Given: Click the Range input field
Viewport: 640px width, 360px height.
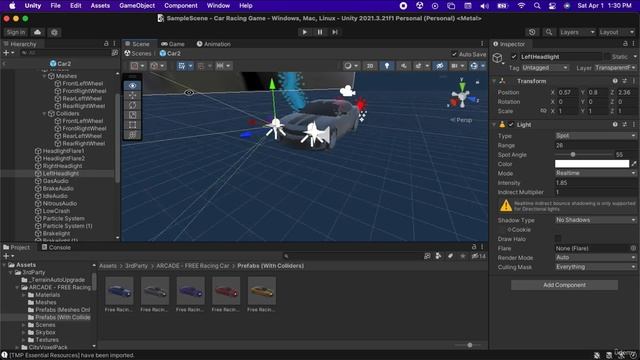Looking at the screenshot, I should click(595, 145).
